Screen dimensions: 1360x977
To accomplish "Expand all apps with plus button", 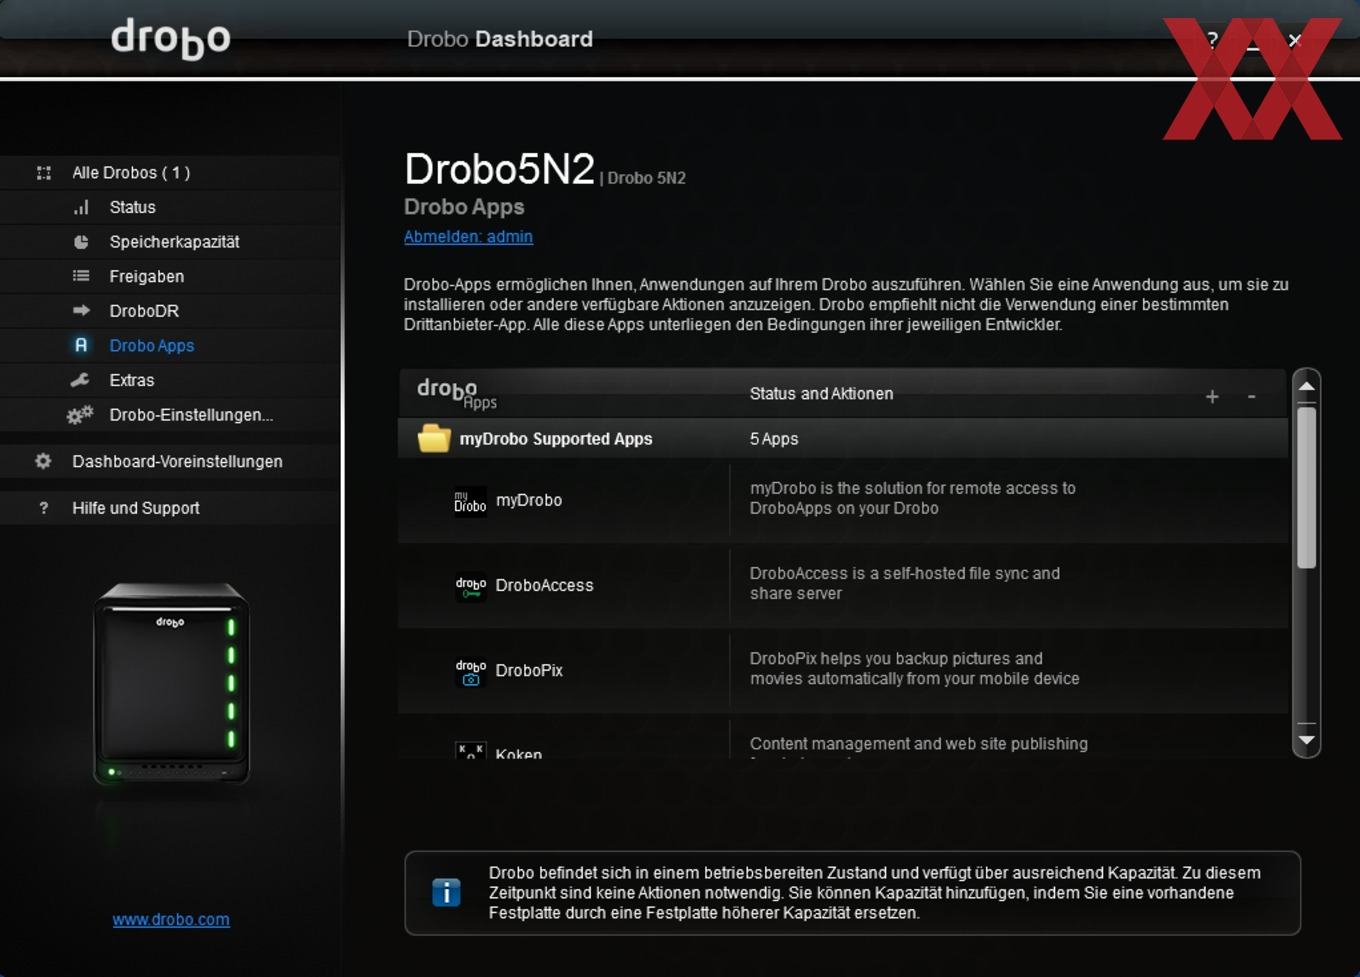I will (x=1212, y=397).
